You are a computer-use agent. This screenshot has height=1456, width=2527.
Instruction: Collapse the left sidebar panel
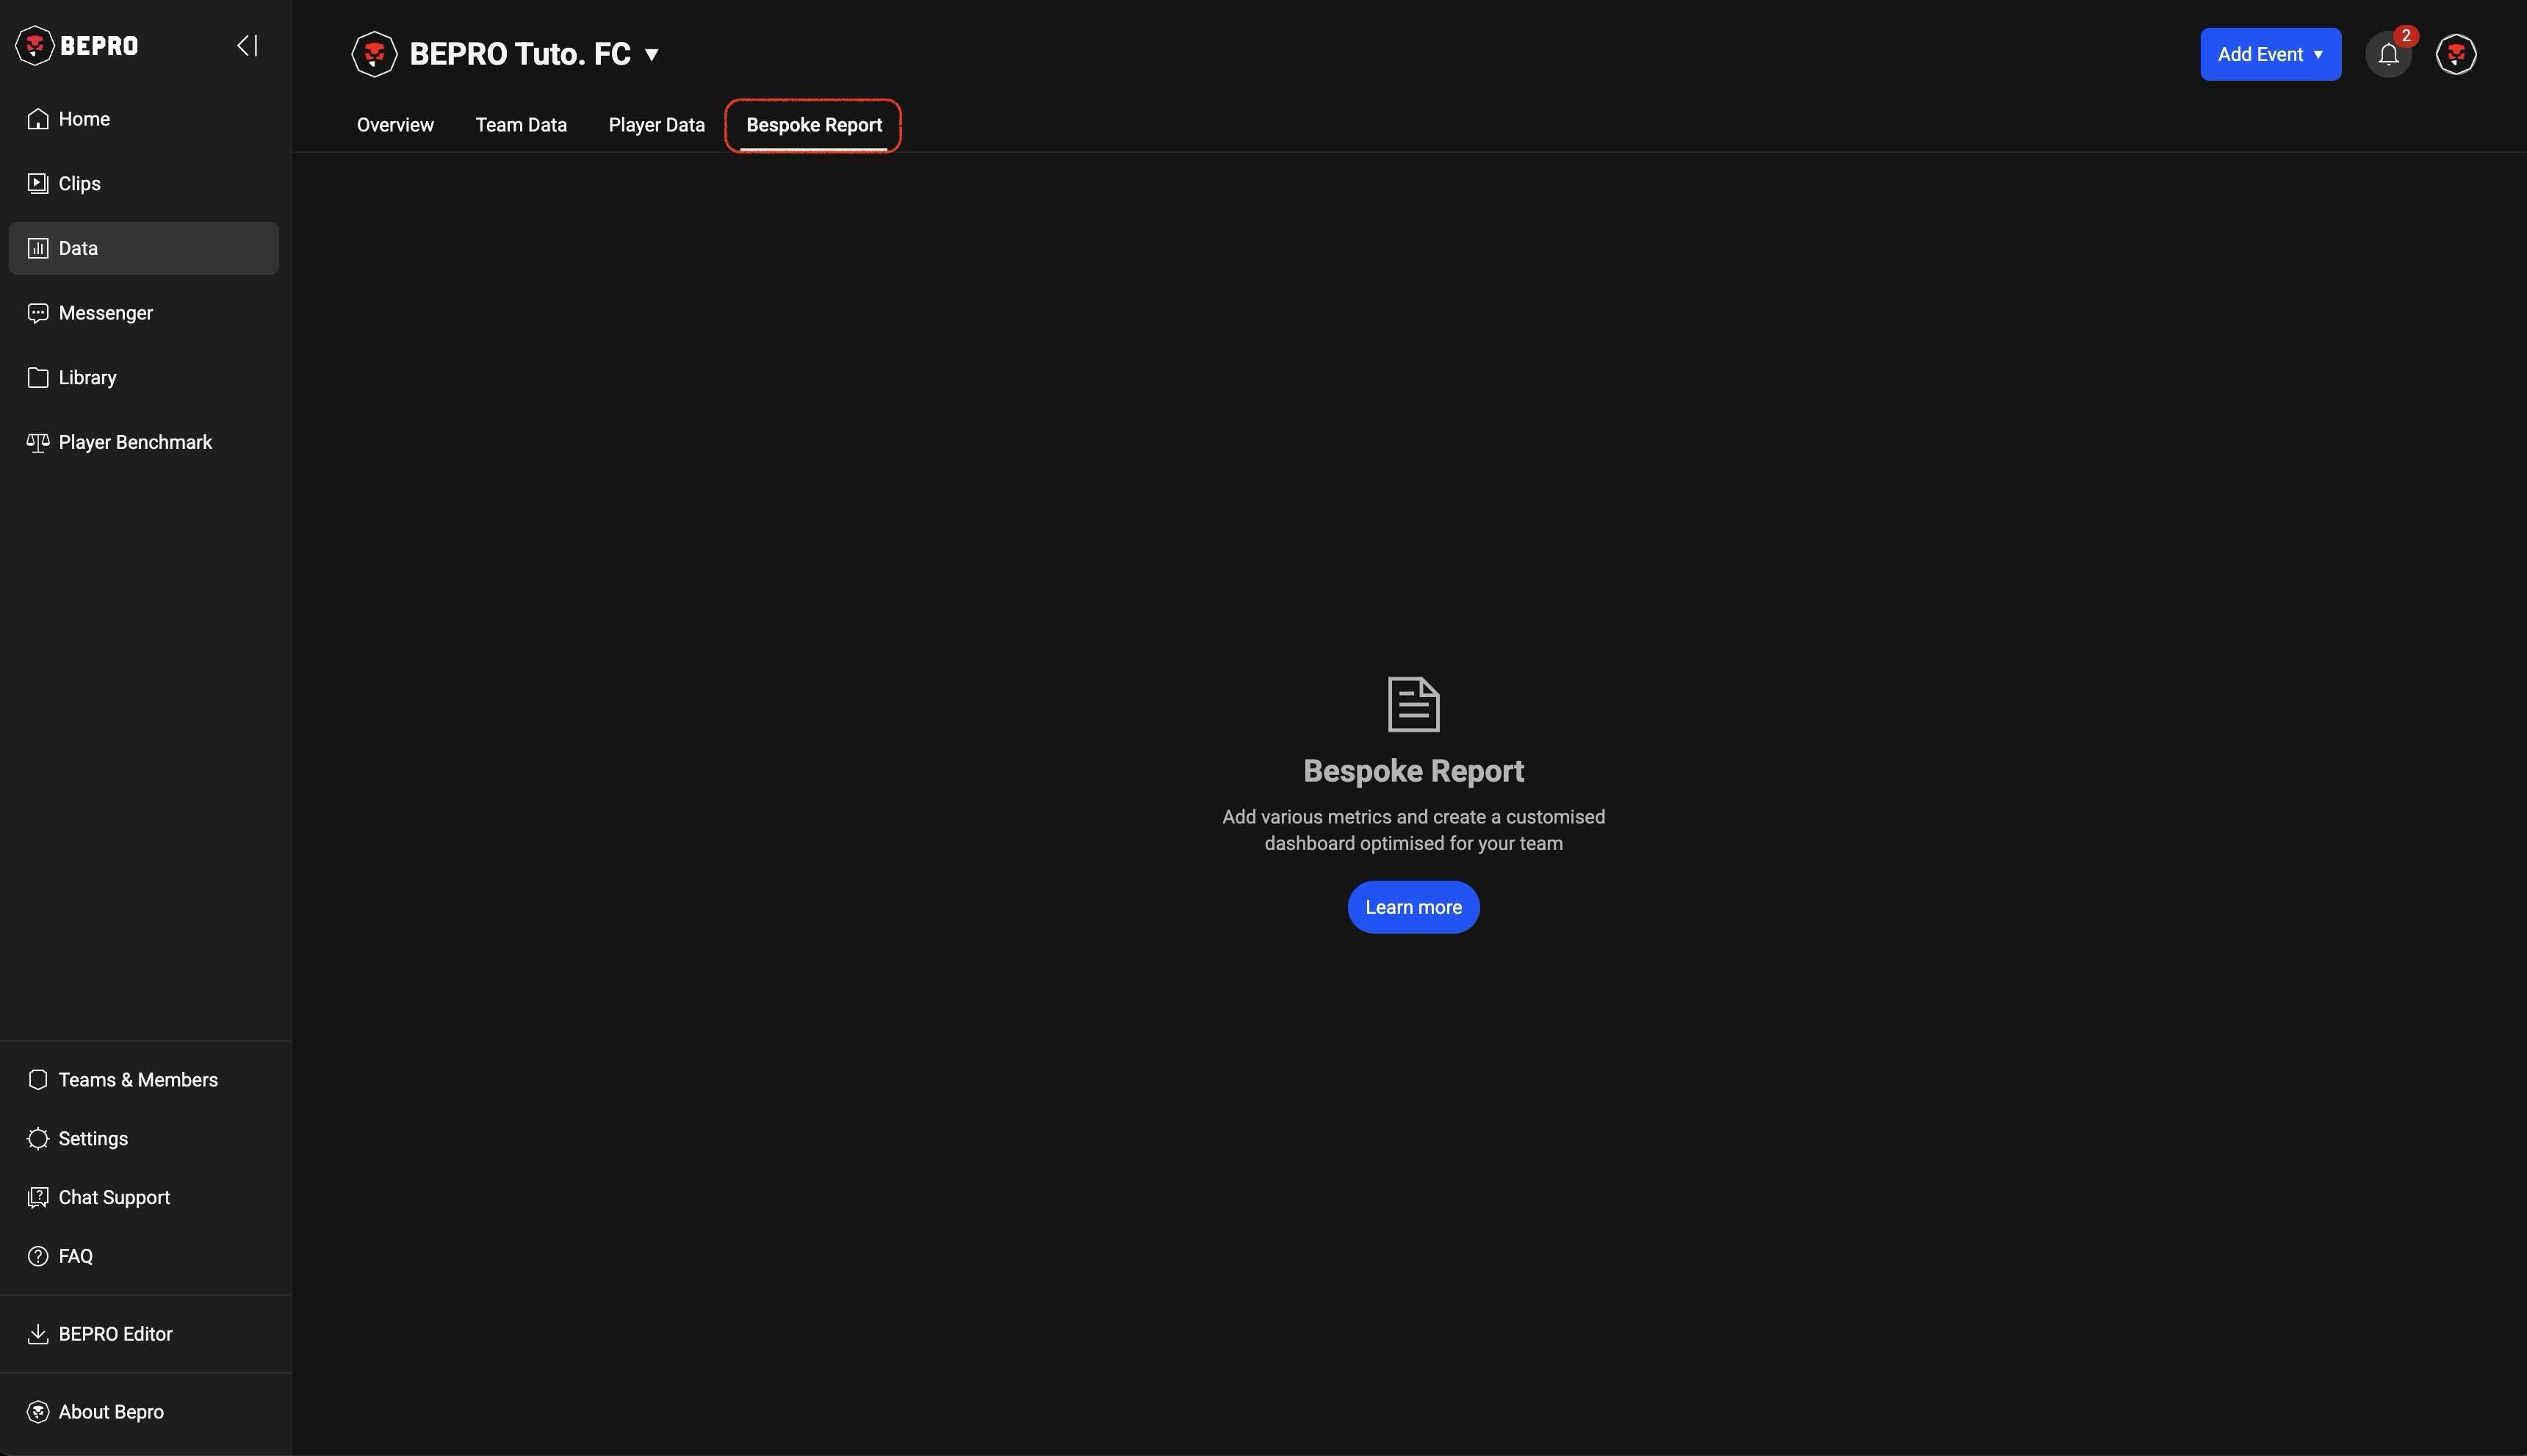click(x=247, y=46)
